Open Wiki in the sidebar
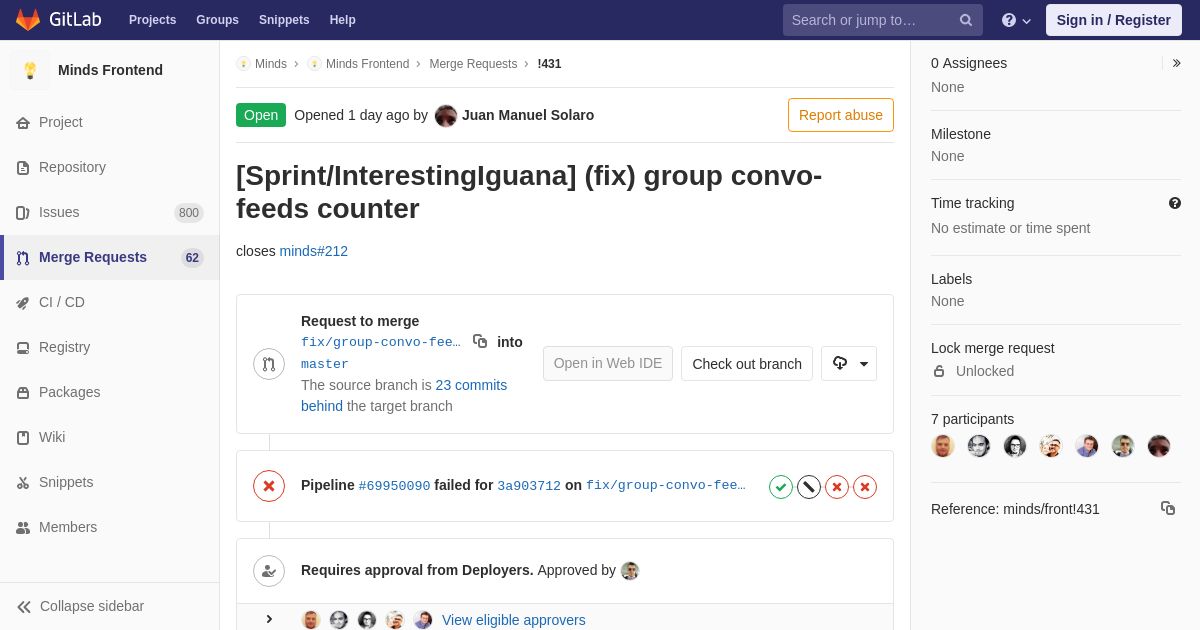This screenshot has width=1200, height=630. (x=110, y=437)
